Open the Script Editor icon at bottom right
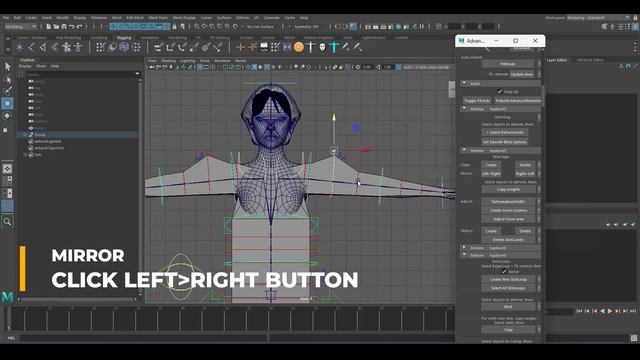 pyautogui.click(x=633, y=338)
